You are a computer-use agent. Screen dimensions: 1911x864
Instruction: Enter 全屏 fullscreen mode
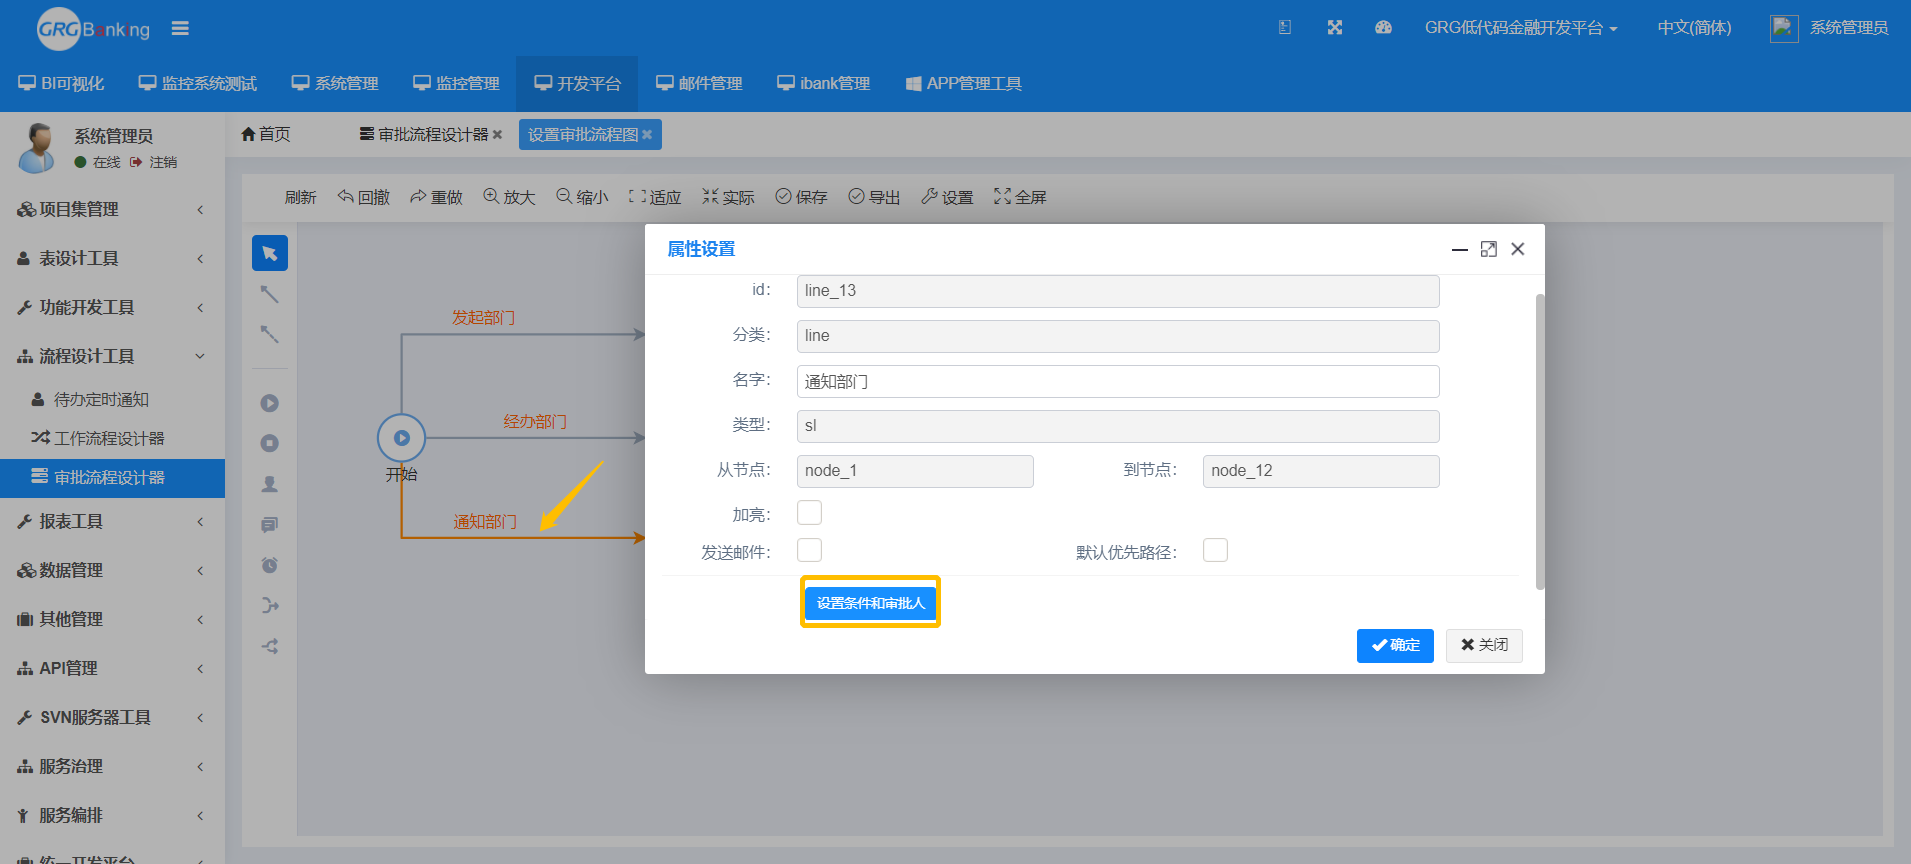click(1020, 197)
